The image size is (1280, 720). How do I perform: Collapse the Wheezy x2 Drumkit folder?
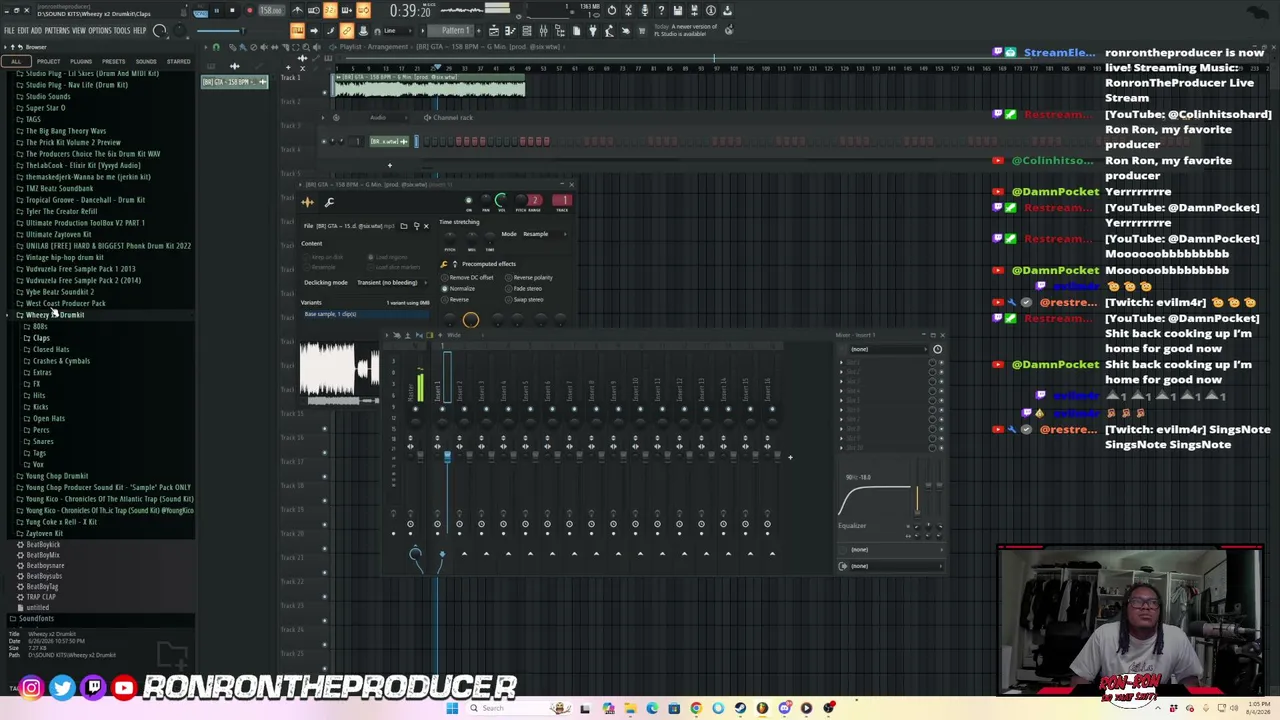coord(55,315)
